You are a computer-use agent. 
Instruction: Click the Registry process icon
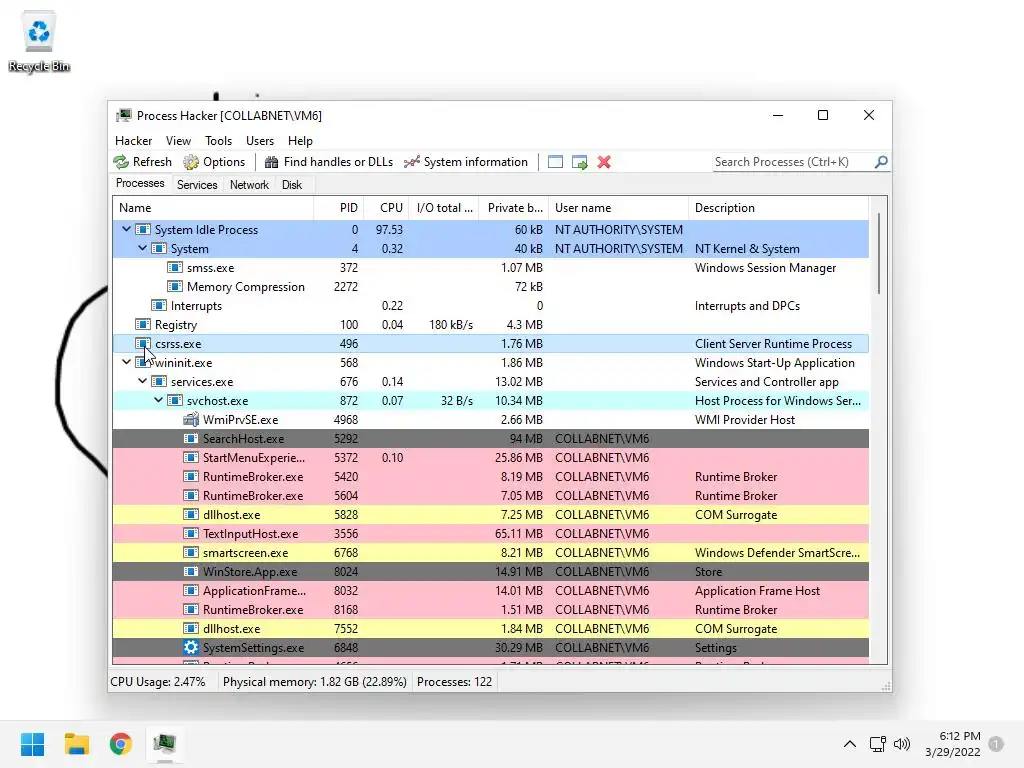(142, 324)
